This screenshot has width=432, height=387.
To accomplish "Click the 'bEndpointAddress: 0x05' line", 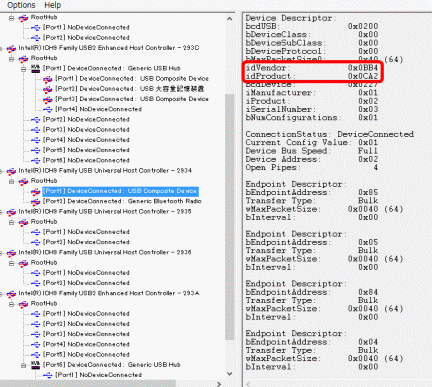I will pos(312,242).
